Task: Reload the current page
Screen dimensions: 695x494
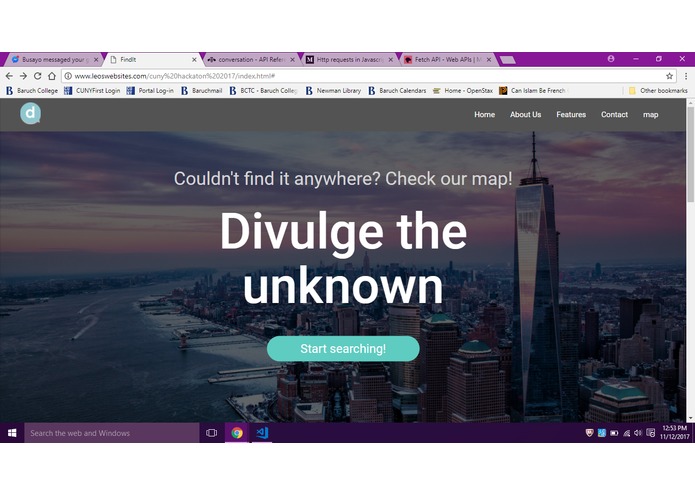Action: click(x=38, y=76)
